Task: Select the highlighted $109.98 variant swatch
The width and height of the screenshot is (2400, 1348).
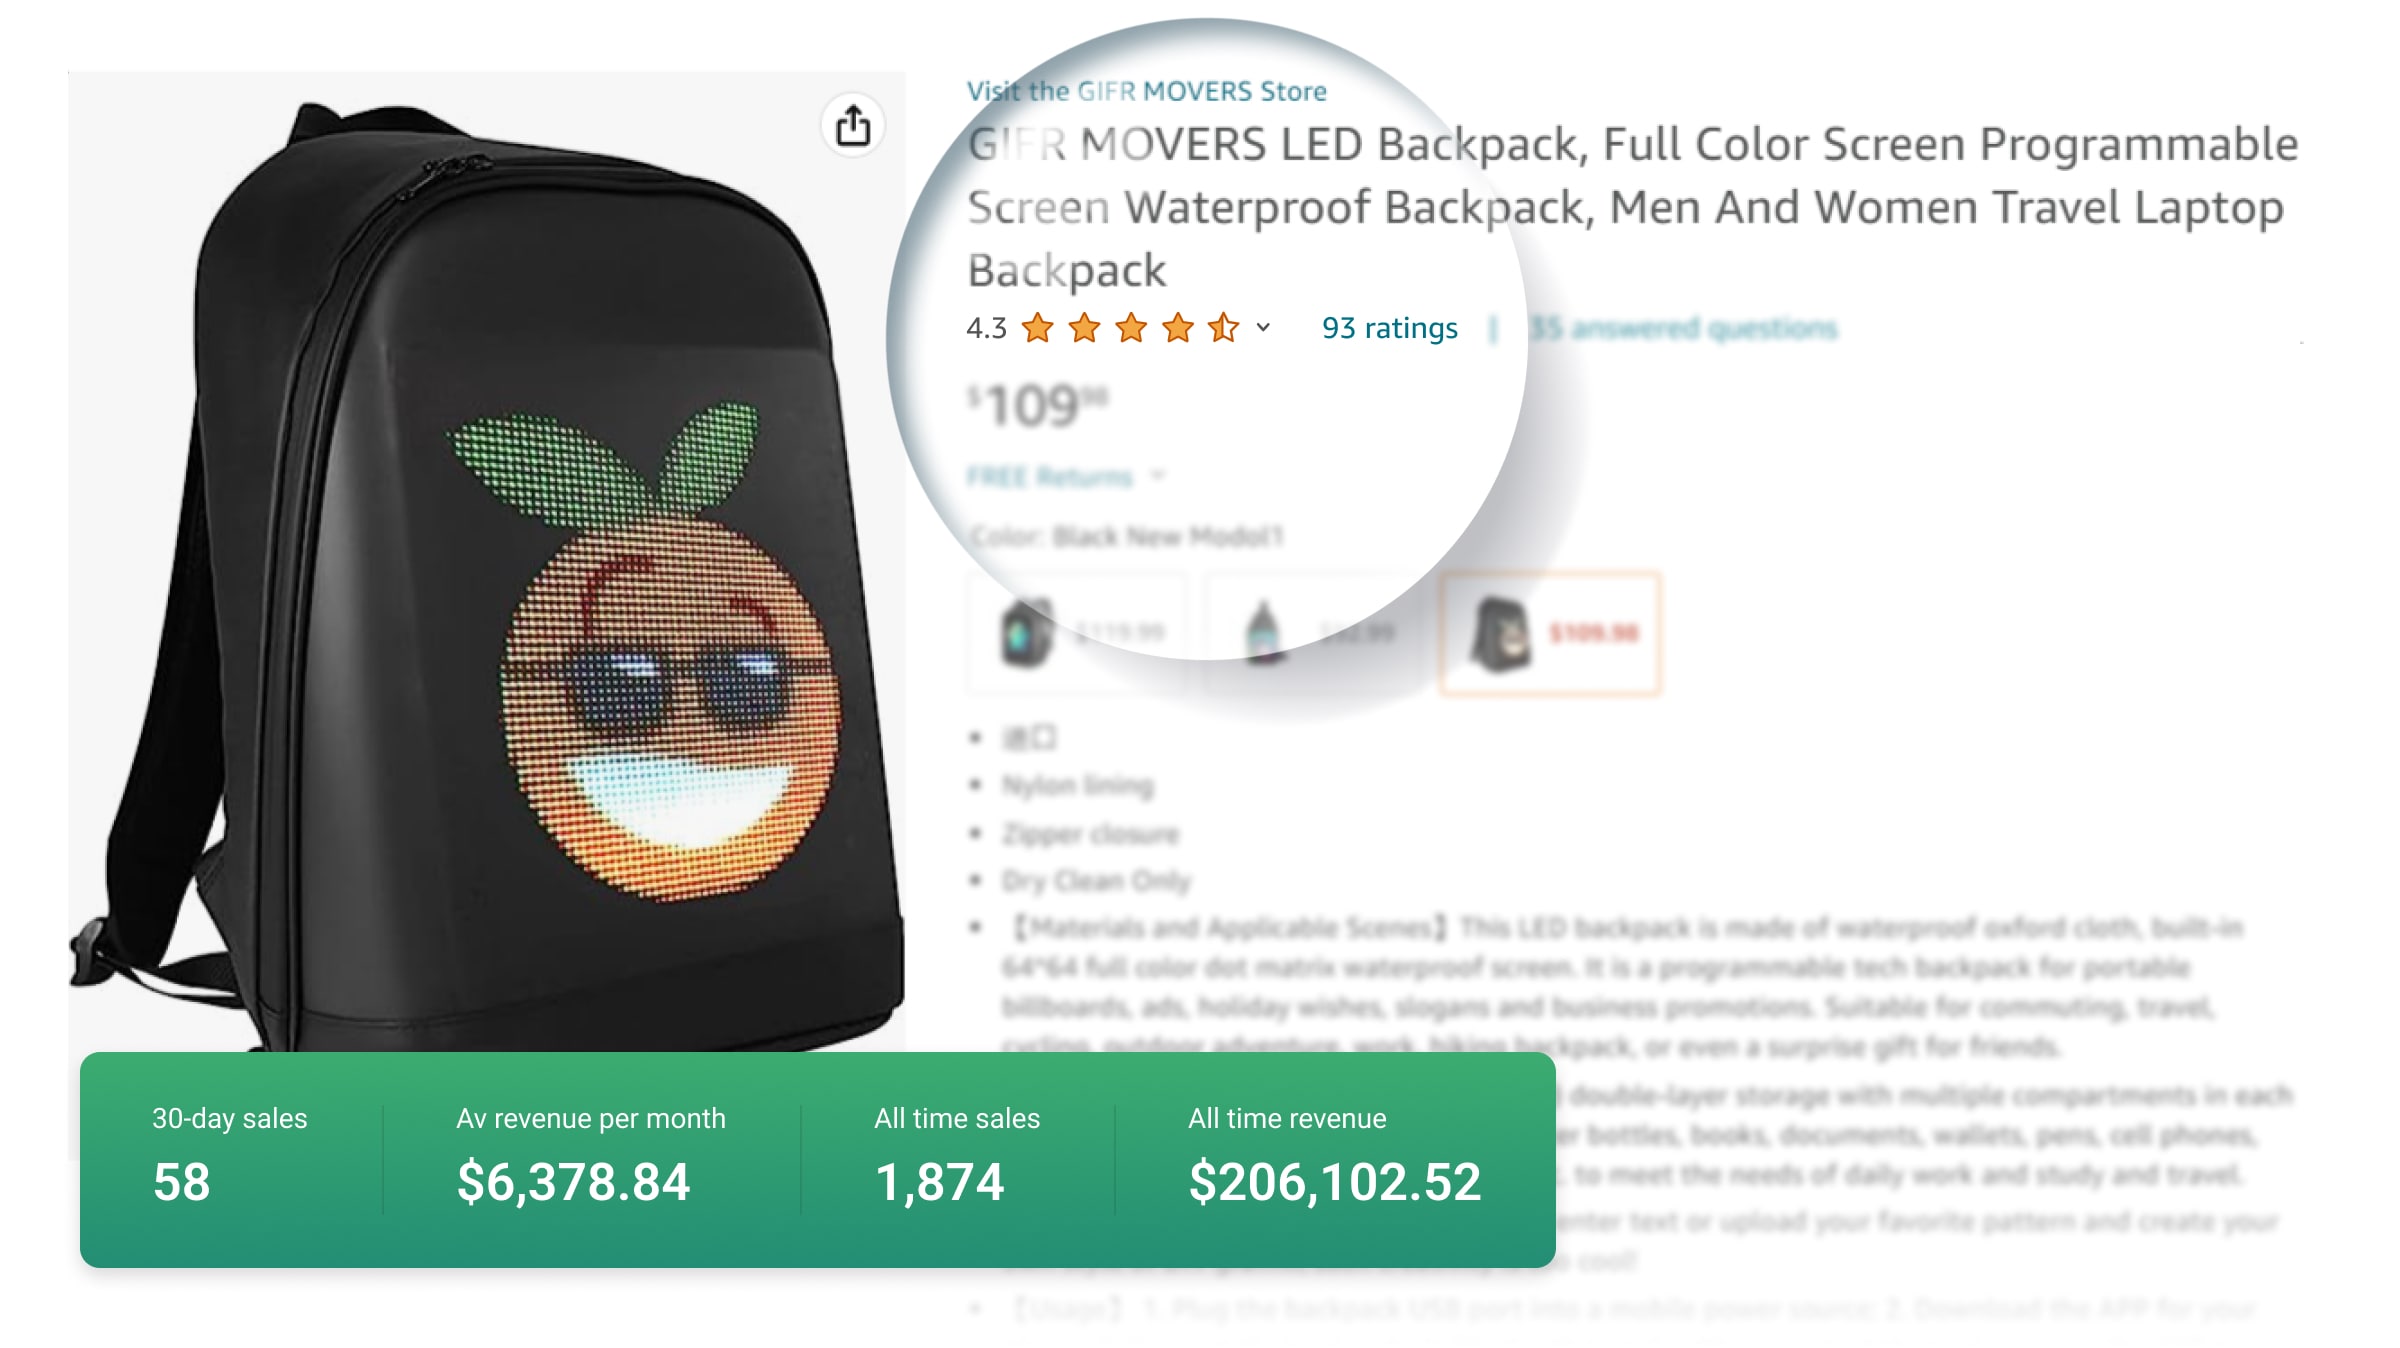Action: point(1550,633)
